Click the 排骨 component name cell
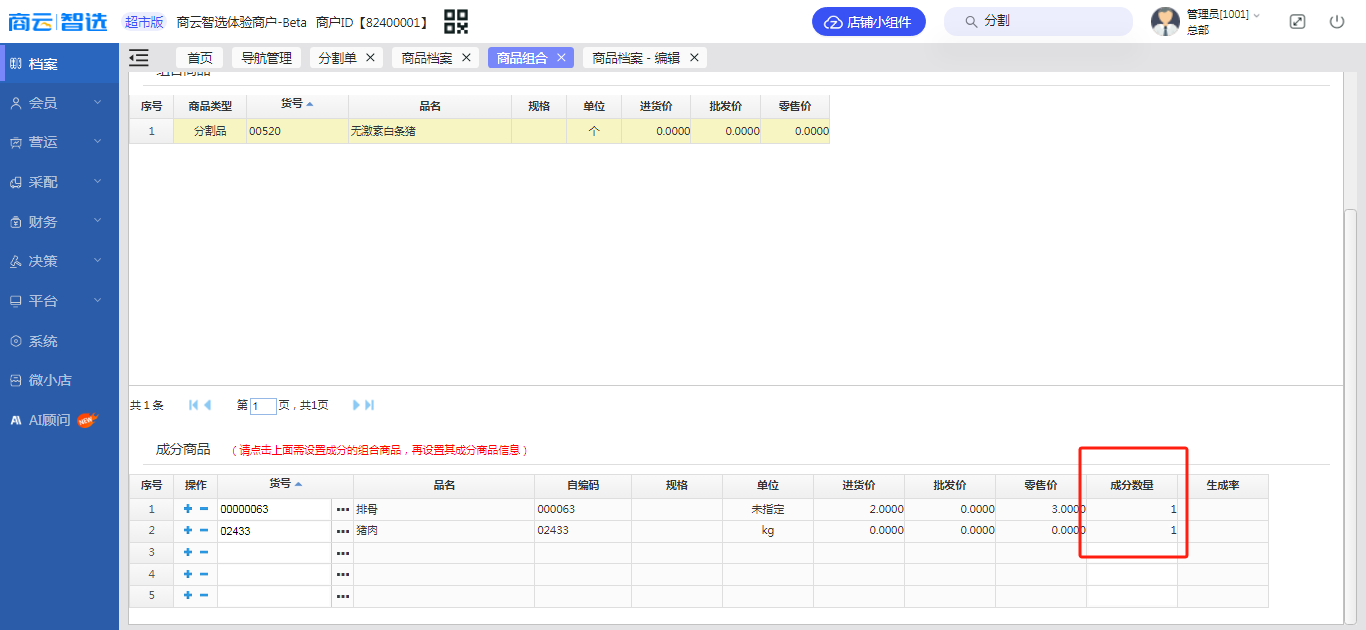1366x630 pixels. [x=444, y=509]
